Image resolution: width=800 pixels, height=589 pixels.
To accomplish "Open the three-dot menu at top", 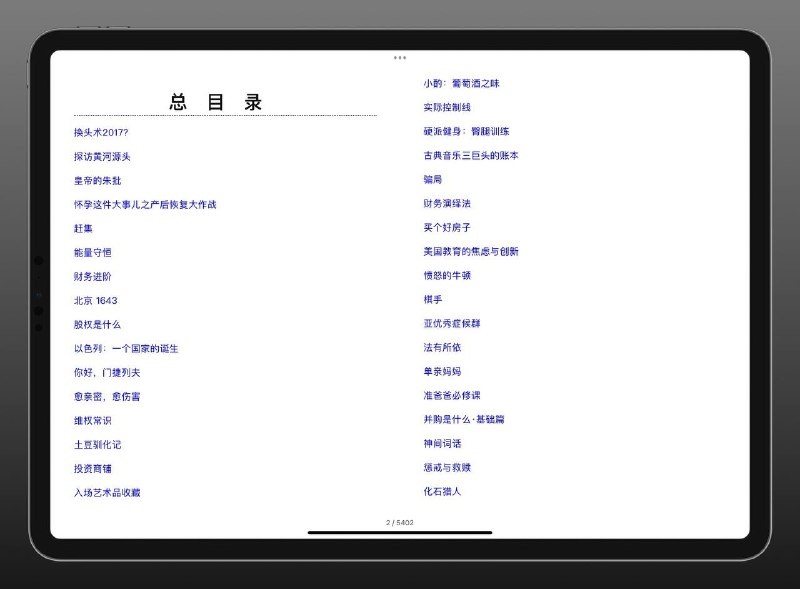I will [401, 58].
